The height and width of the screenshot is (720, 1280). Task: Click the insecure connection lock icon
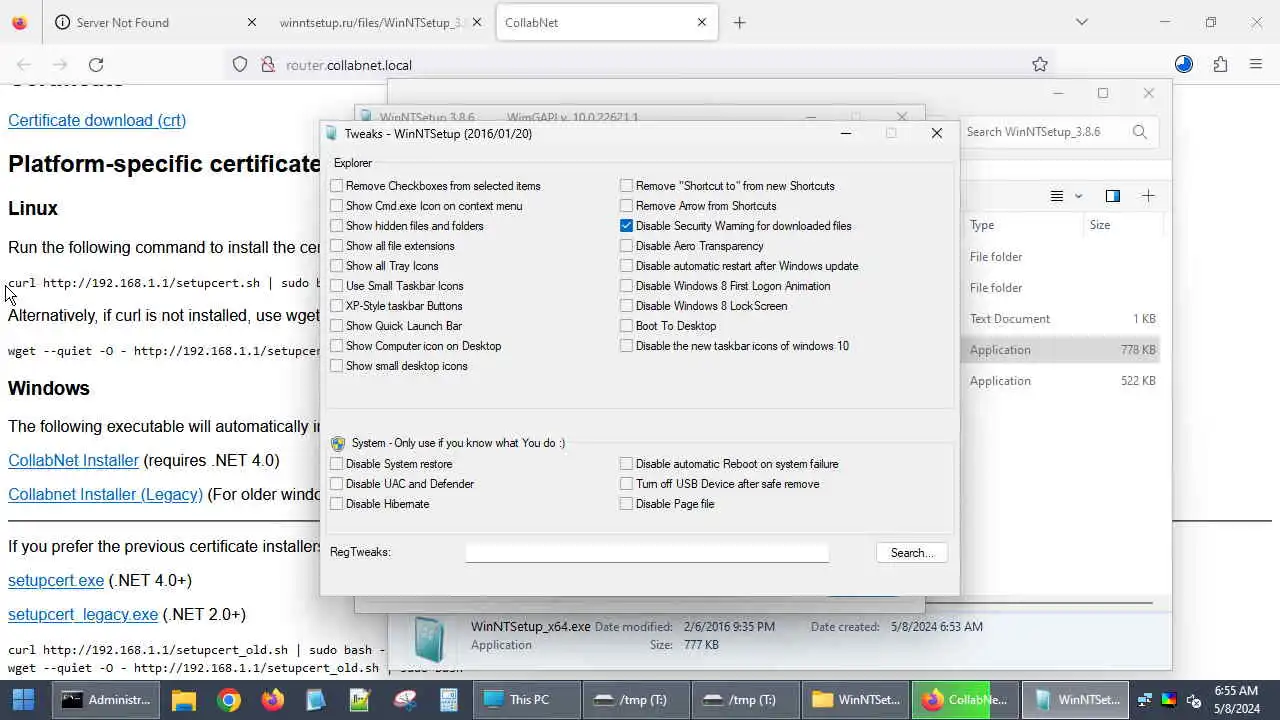click(268, 65)
